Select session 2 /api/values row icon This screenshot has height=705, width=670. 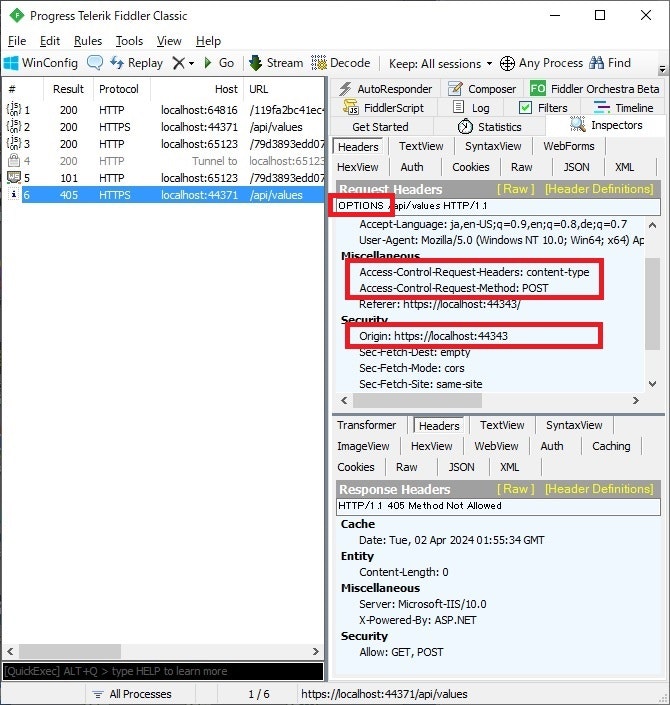pos(14,126)
